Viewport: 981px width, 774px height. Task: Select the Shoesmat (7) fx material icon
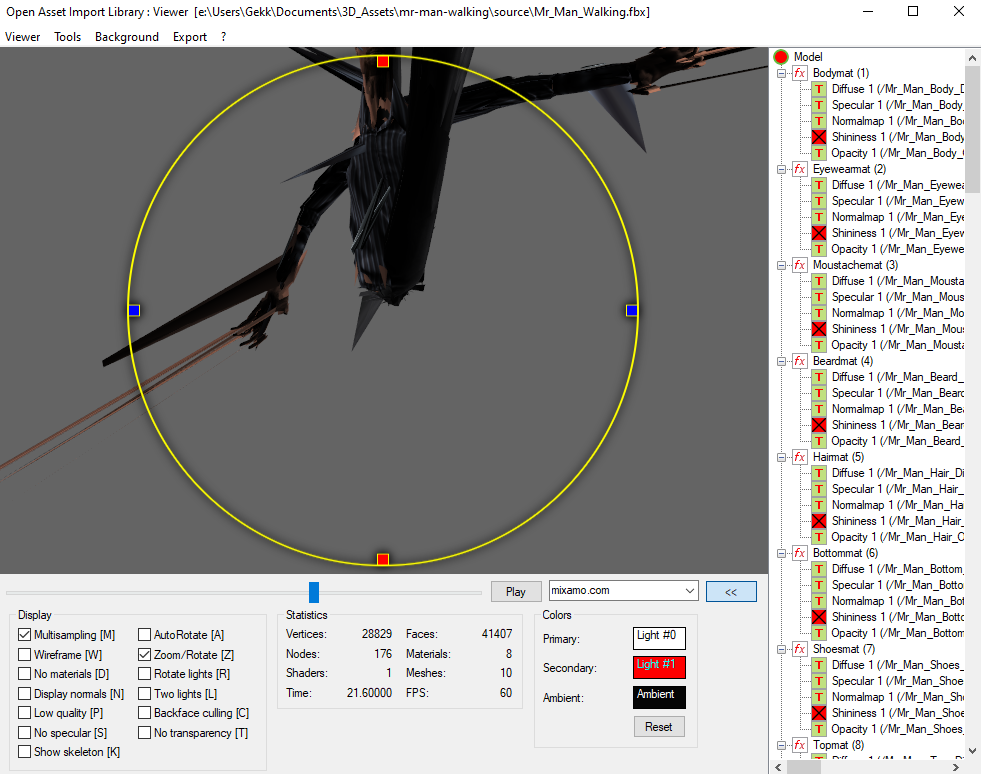[800, 649]
